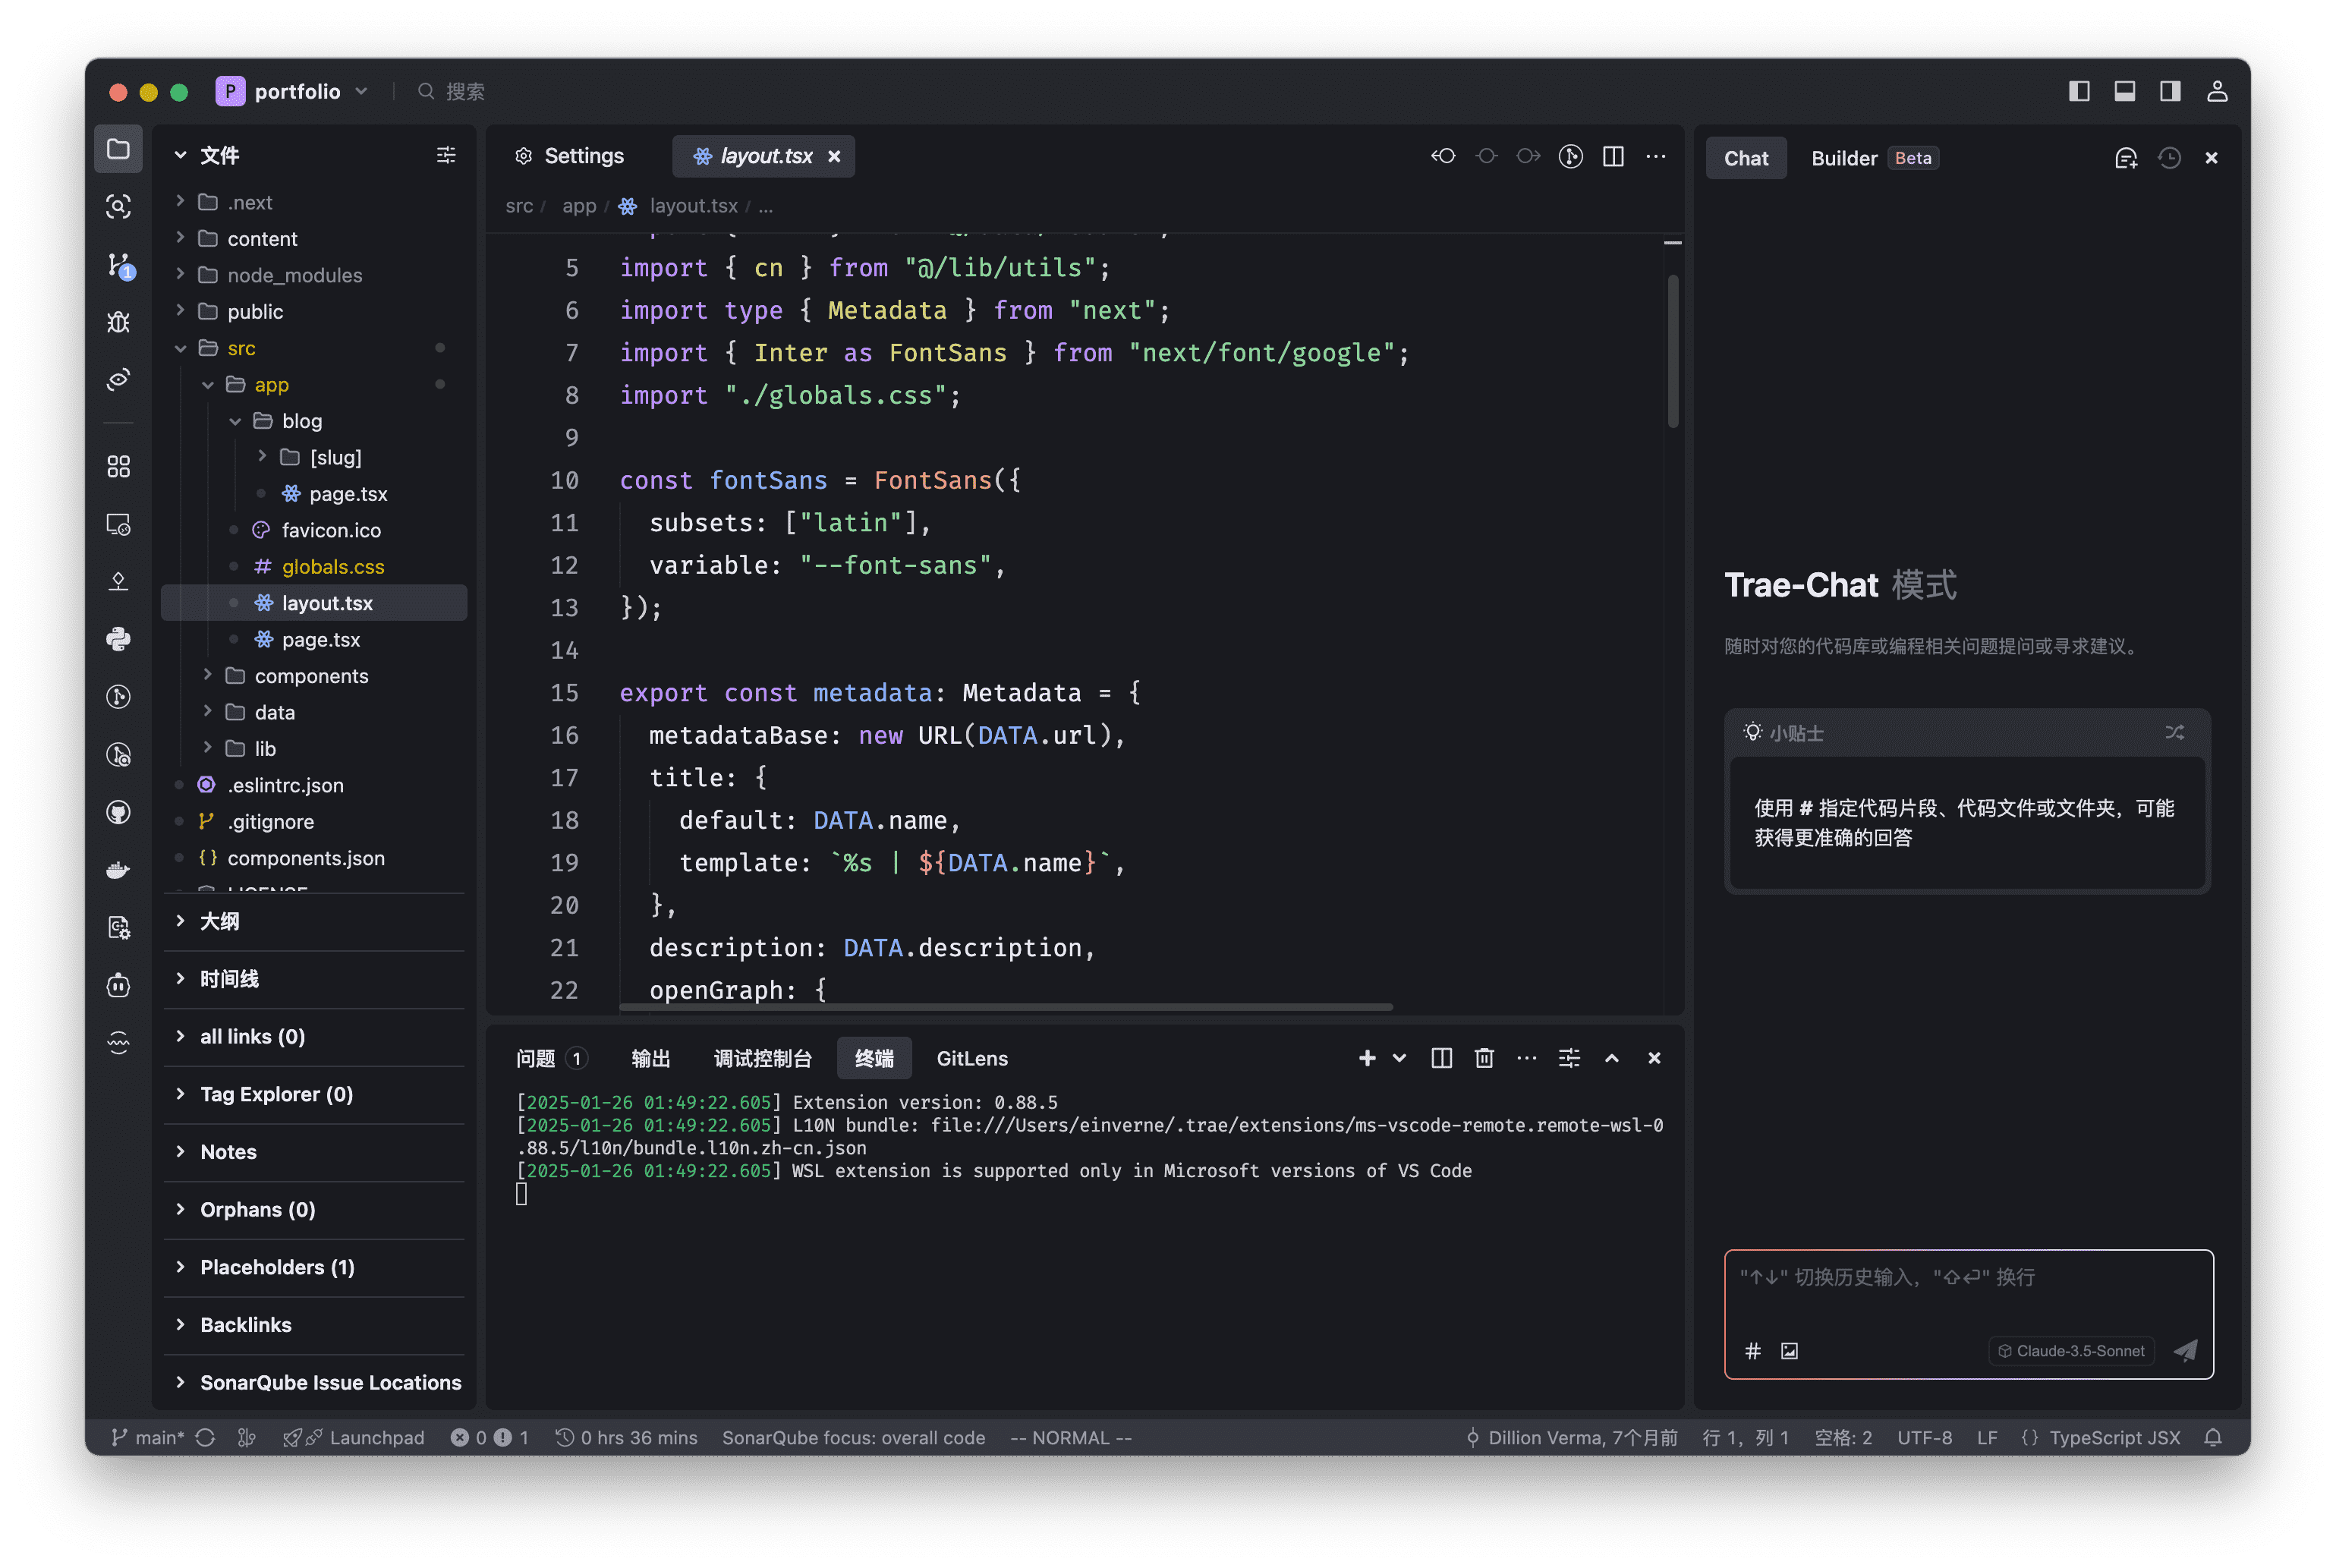Open the file Explorer sidebar icon
The width and height of the screenshot is (2336, 1568).
click(118, 149)
